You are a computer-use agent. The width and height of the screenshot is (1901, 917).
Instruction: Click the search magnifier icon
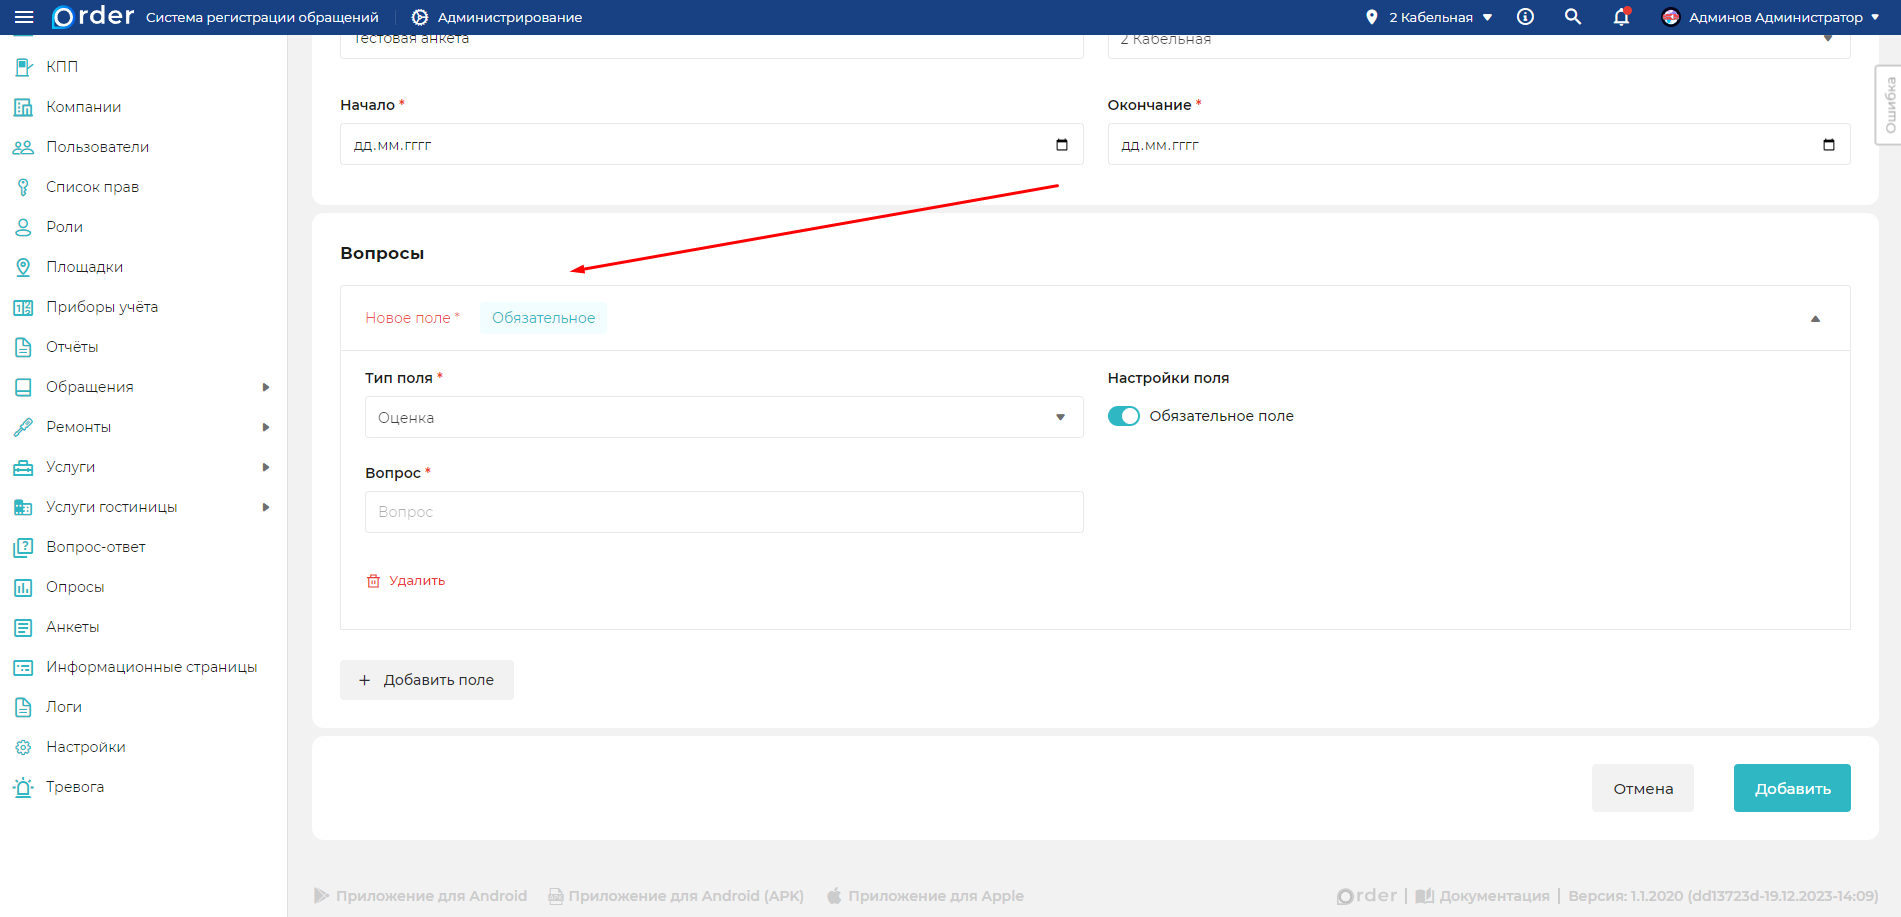[x=1573, y=17]
